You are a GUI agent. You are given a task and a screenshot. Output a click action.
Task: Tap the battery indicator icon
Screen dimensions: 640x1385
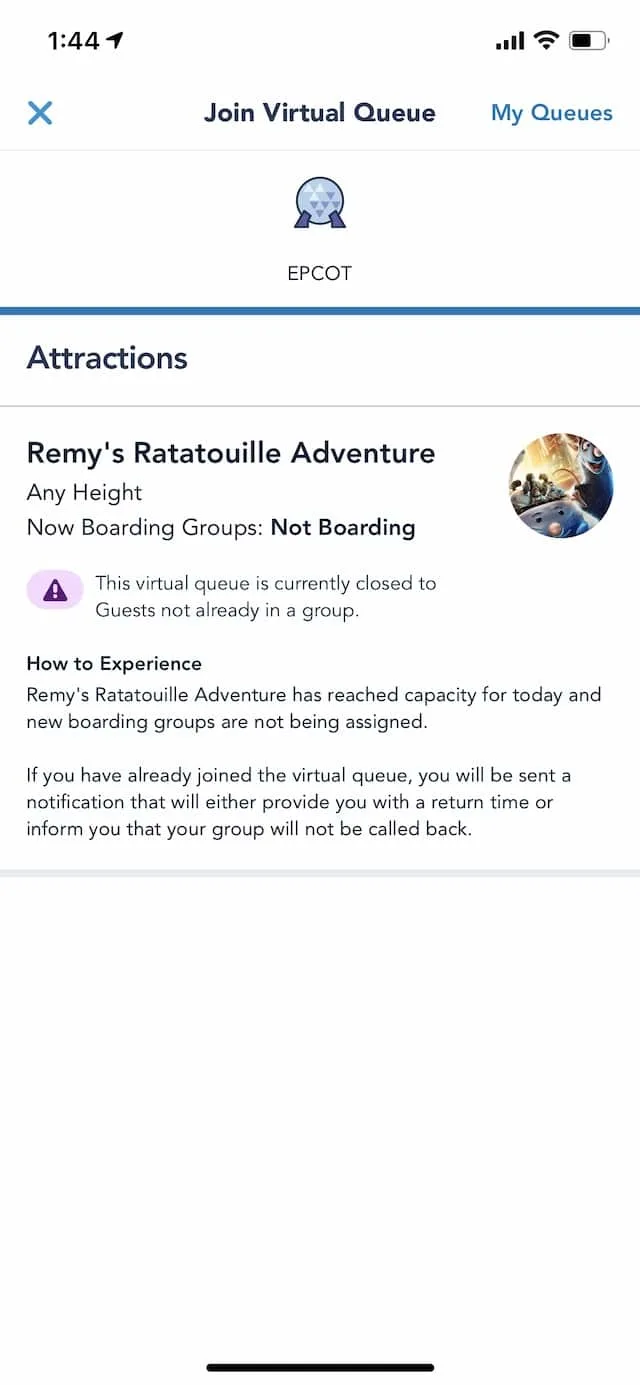[x=589, y=41]
